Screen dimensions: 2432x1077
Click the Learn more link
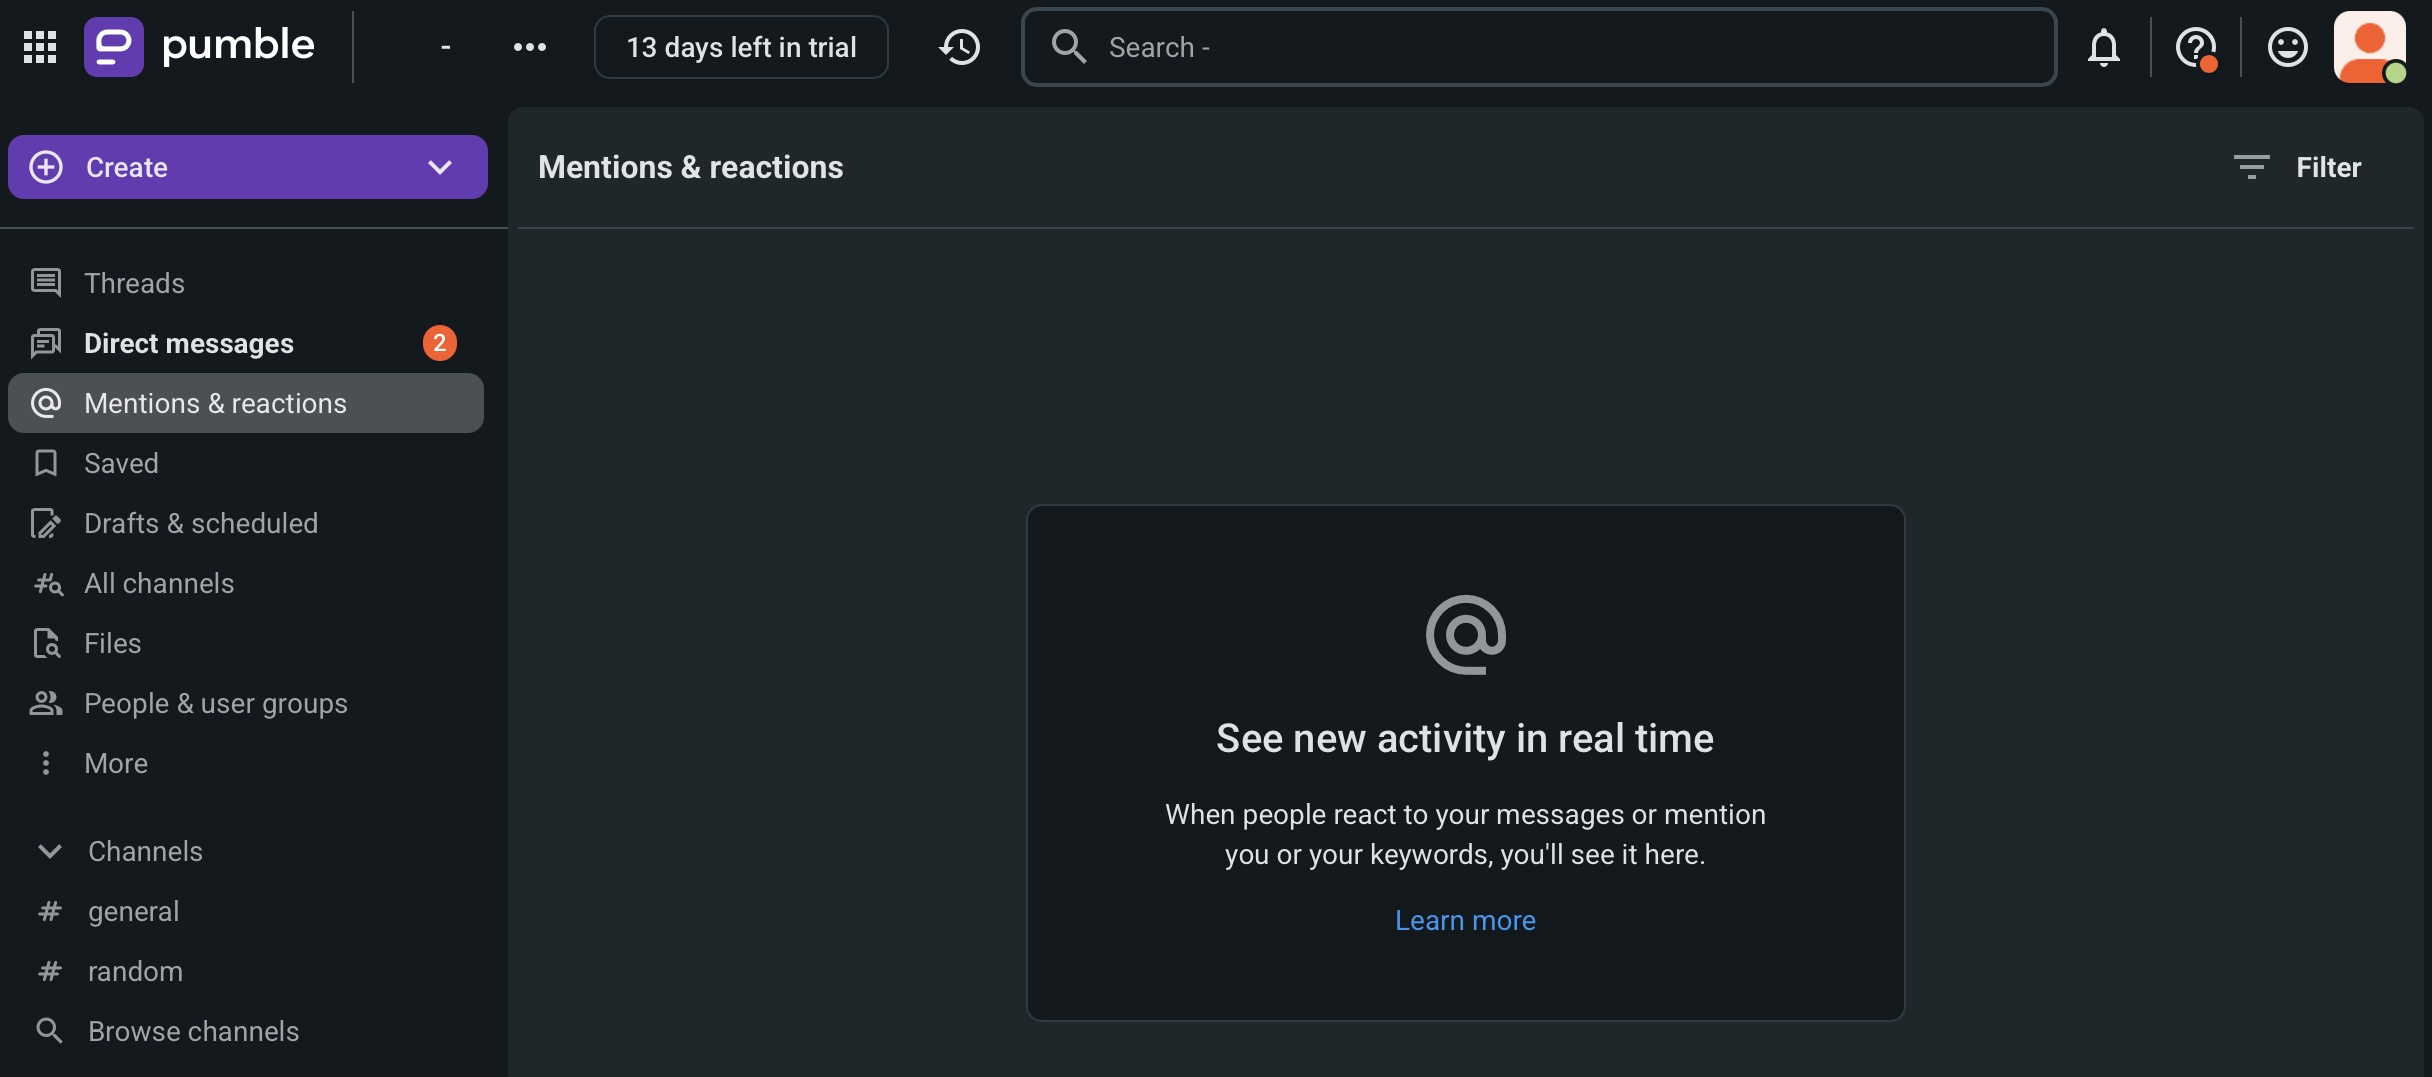(x=1464, y=920)
